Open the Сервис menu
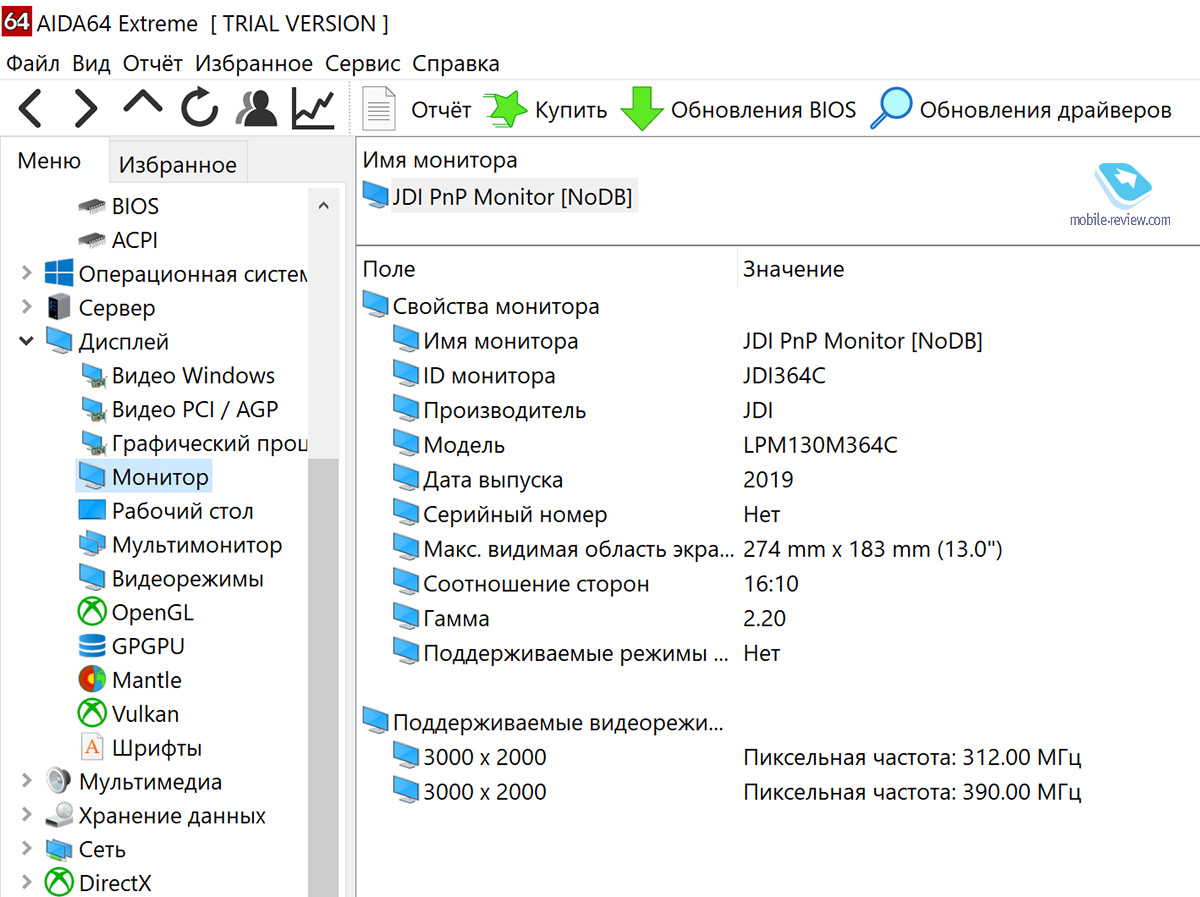This screenshot has width=1200, height=897. click(362, 64)
